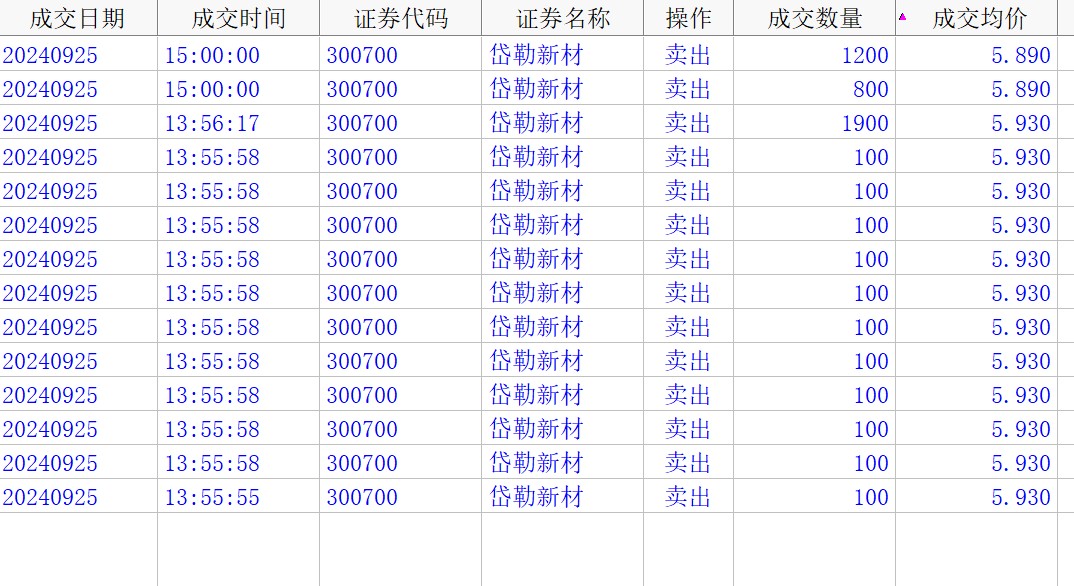1074x586 pixels.
Task: Click 卖出 in the 13:56:17 row
Action: point(688,123)
